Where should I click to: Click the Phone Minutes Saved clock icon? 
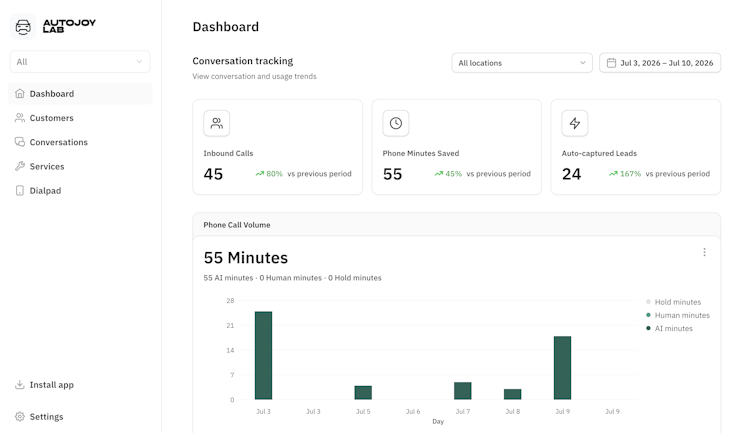pos(396,123)
